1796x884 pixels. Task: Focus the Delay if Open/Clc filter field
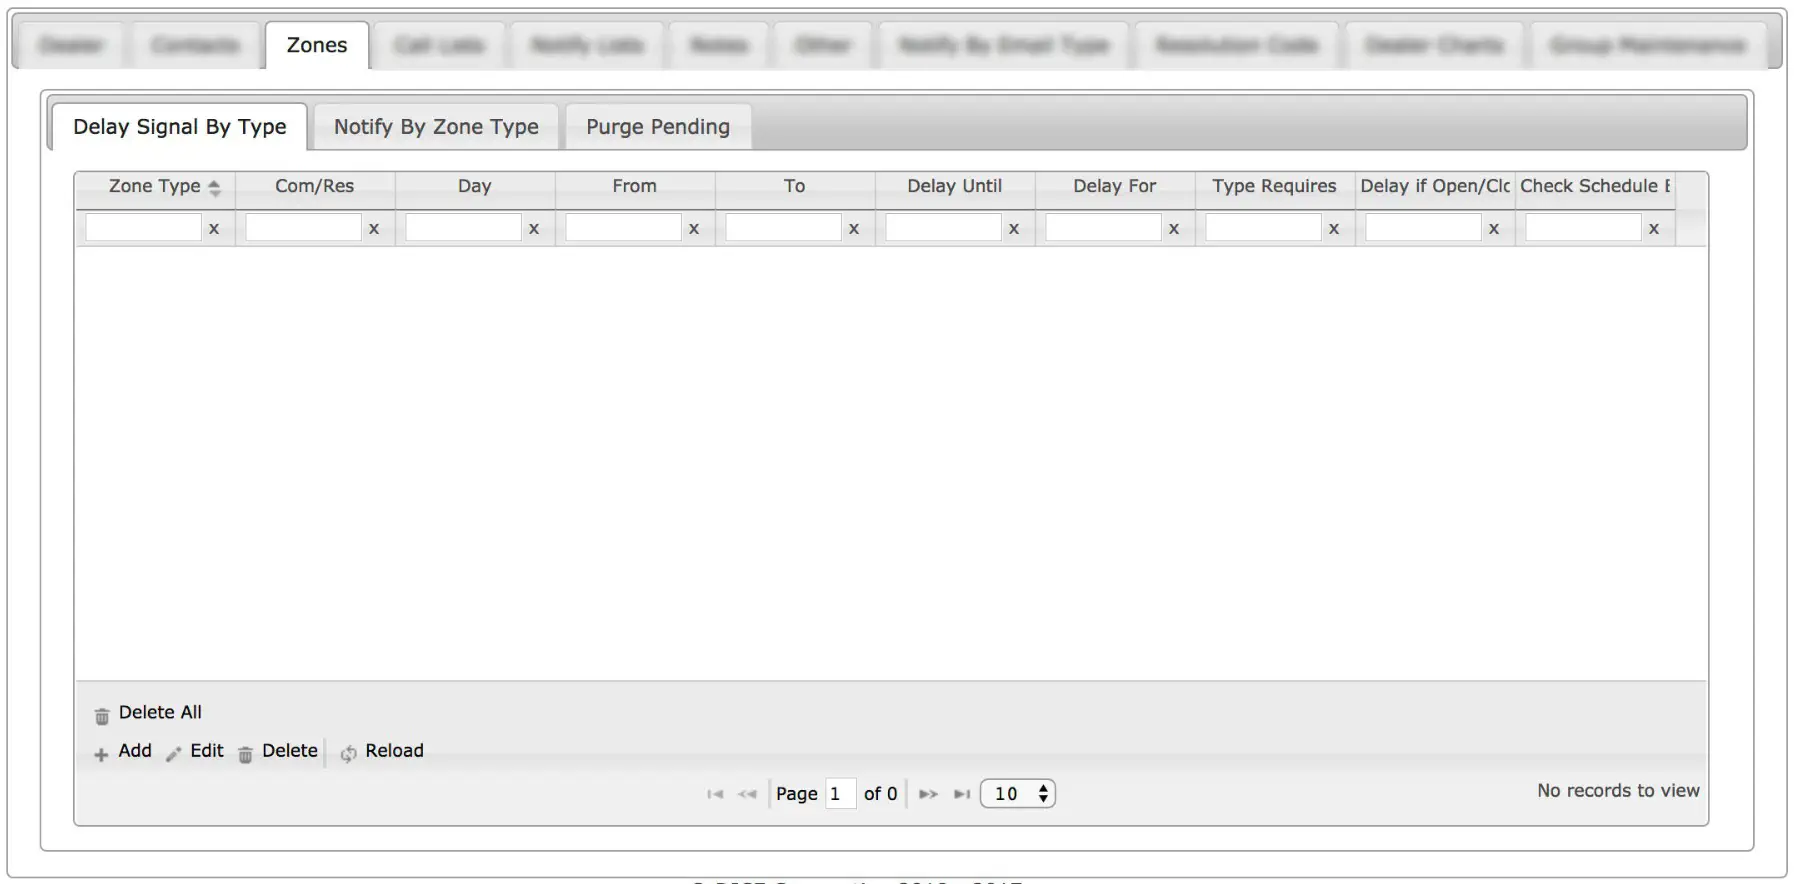point(1423,228)
